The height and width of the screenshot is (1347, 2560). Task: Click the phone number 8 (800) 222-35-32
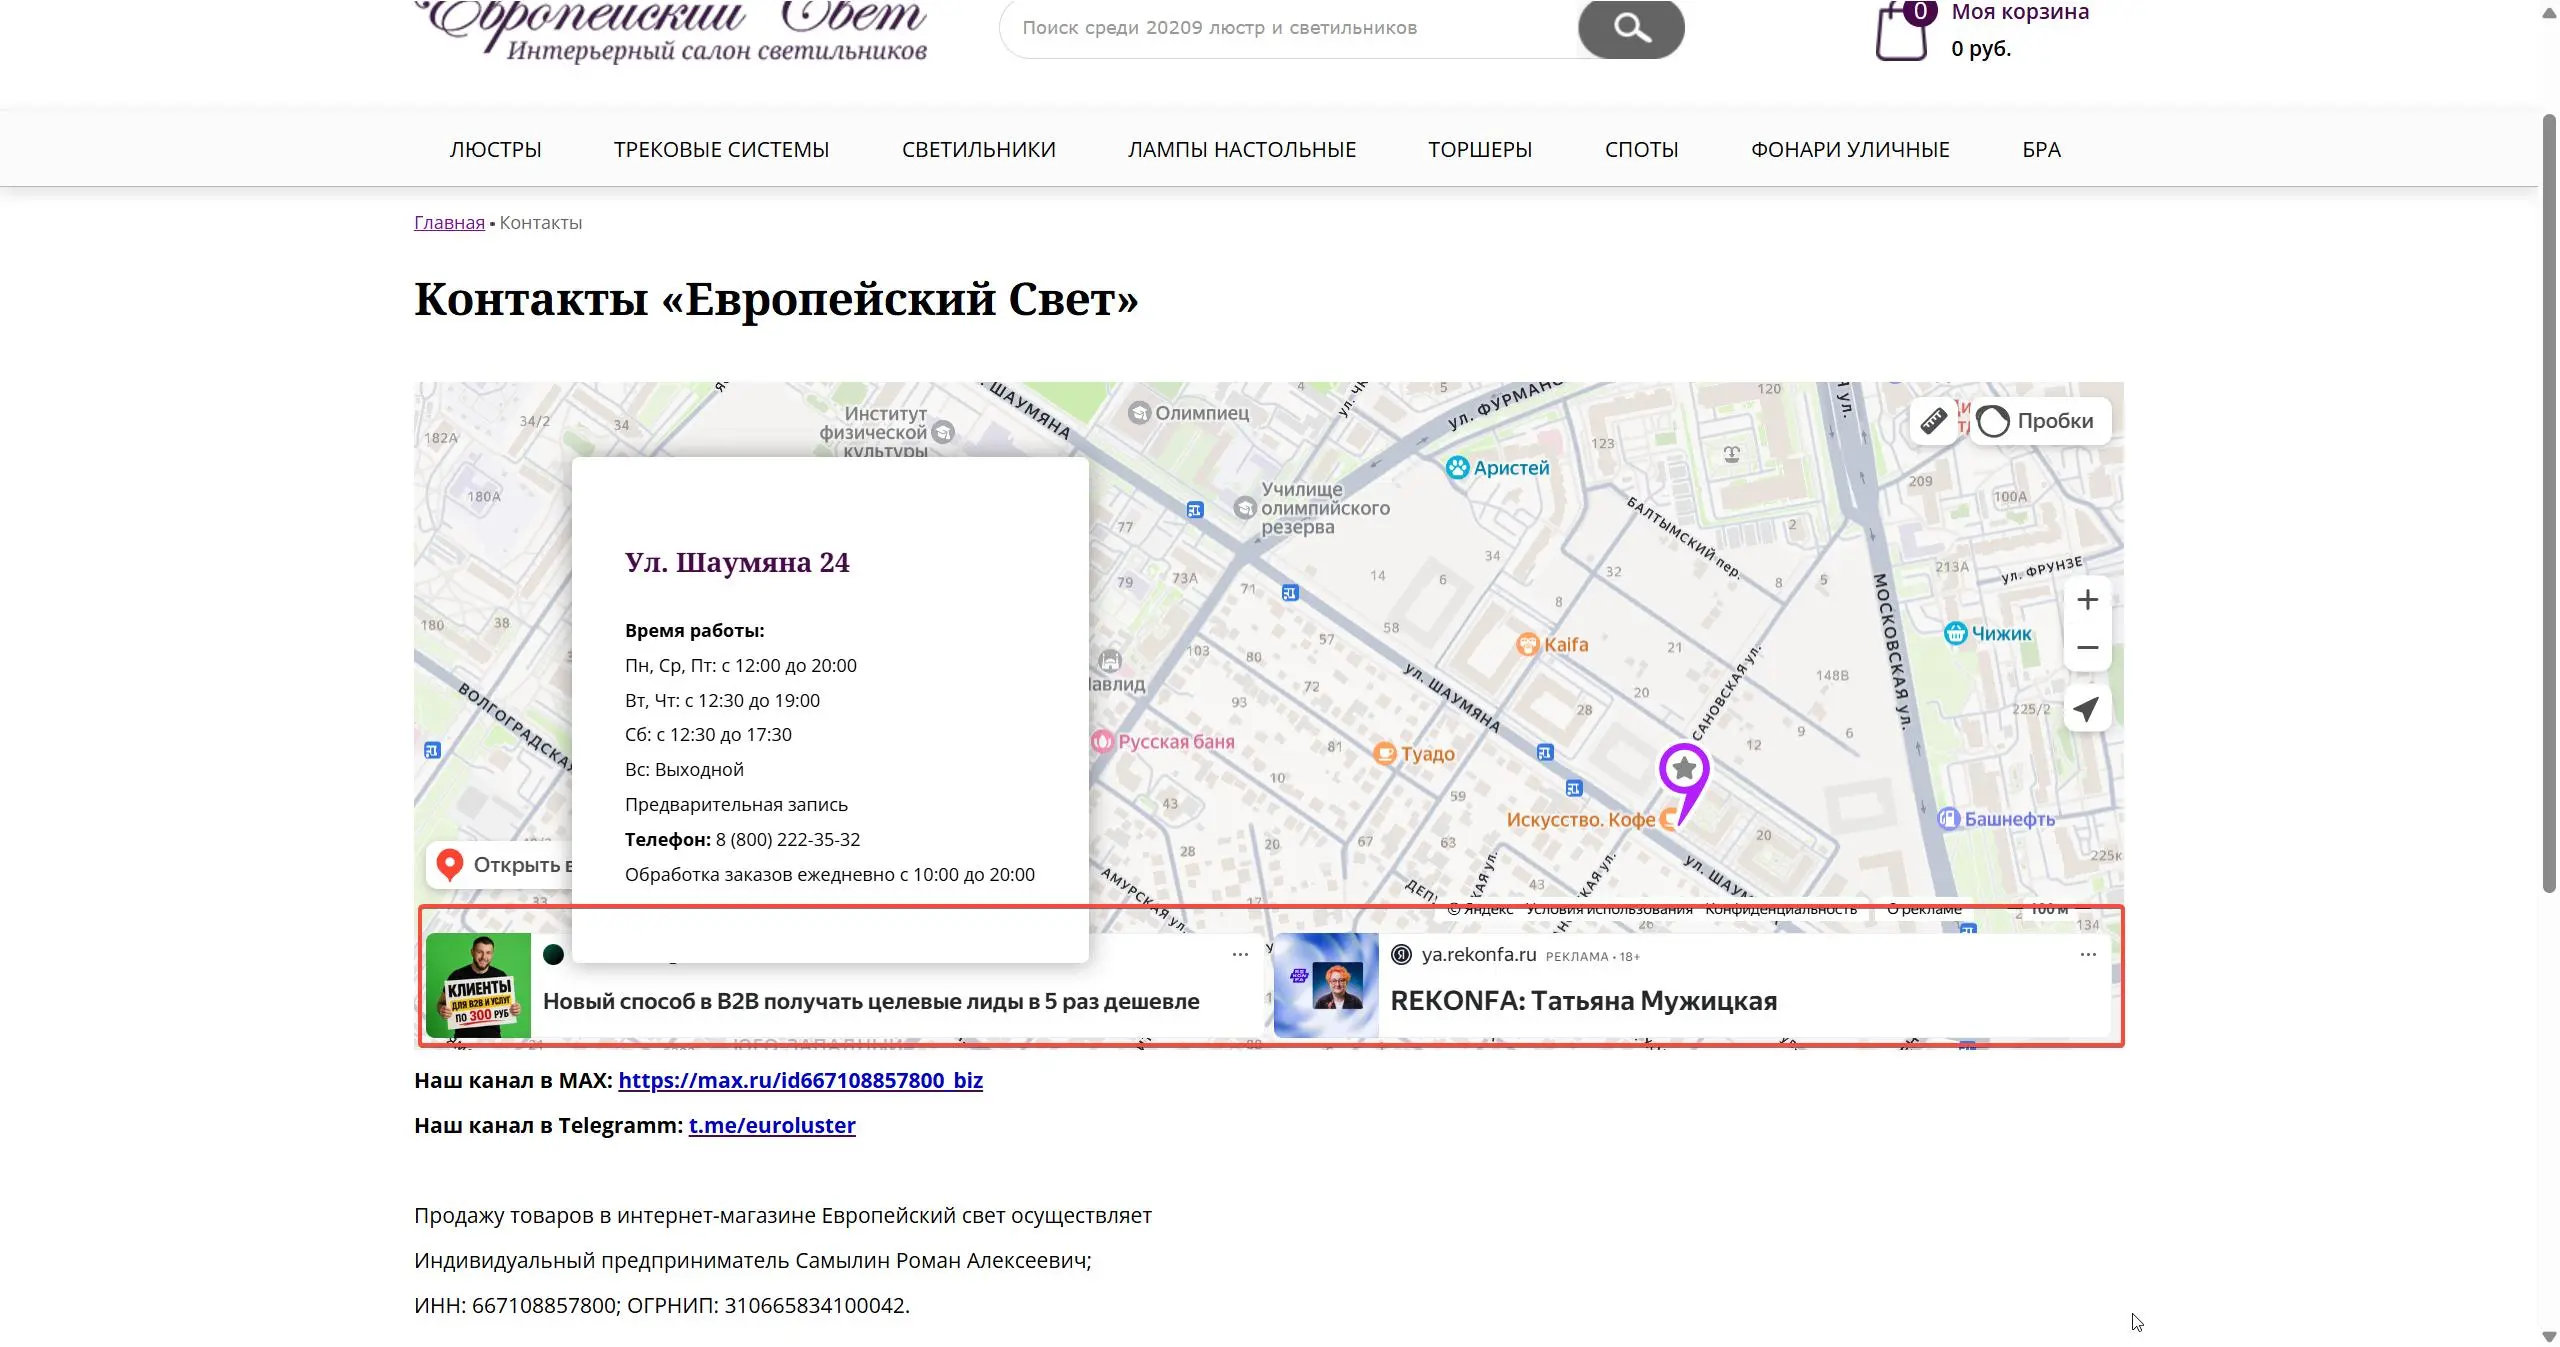coord(788,840)
